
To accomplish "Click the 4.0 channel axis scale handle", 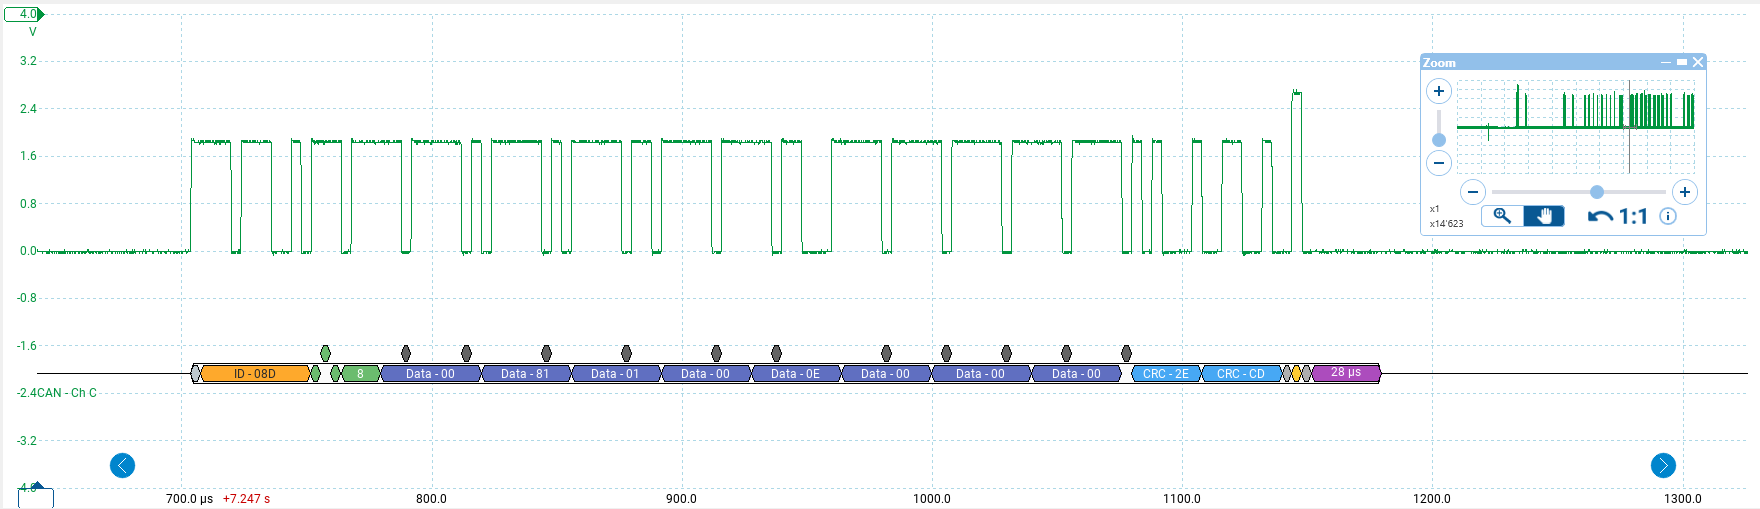I will coord(24,14).
